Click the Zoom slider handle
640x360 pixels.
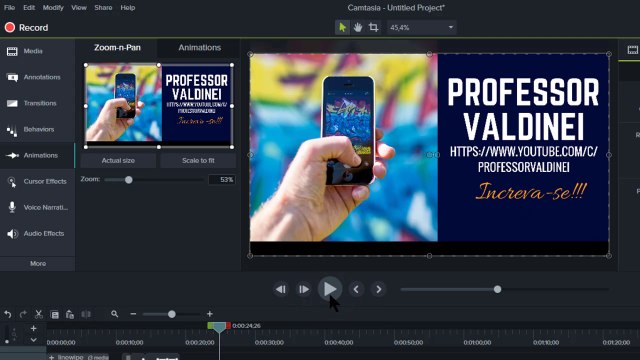tap(129, 180)
